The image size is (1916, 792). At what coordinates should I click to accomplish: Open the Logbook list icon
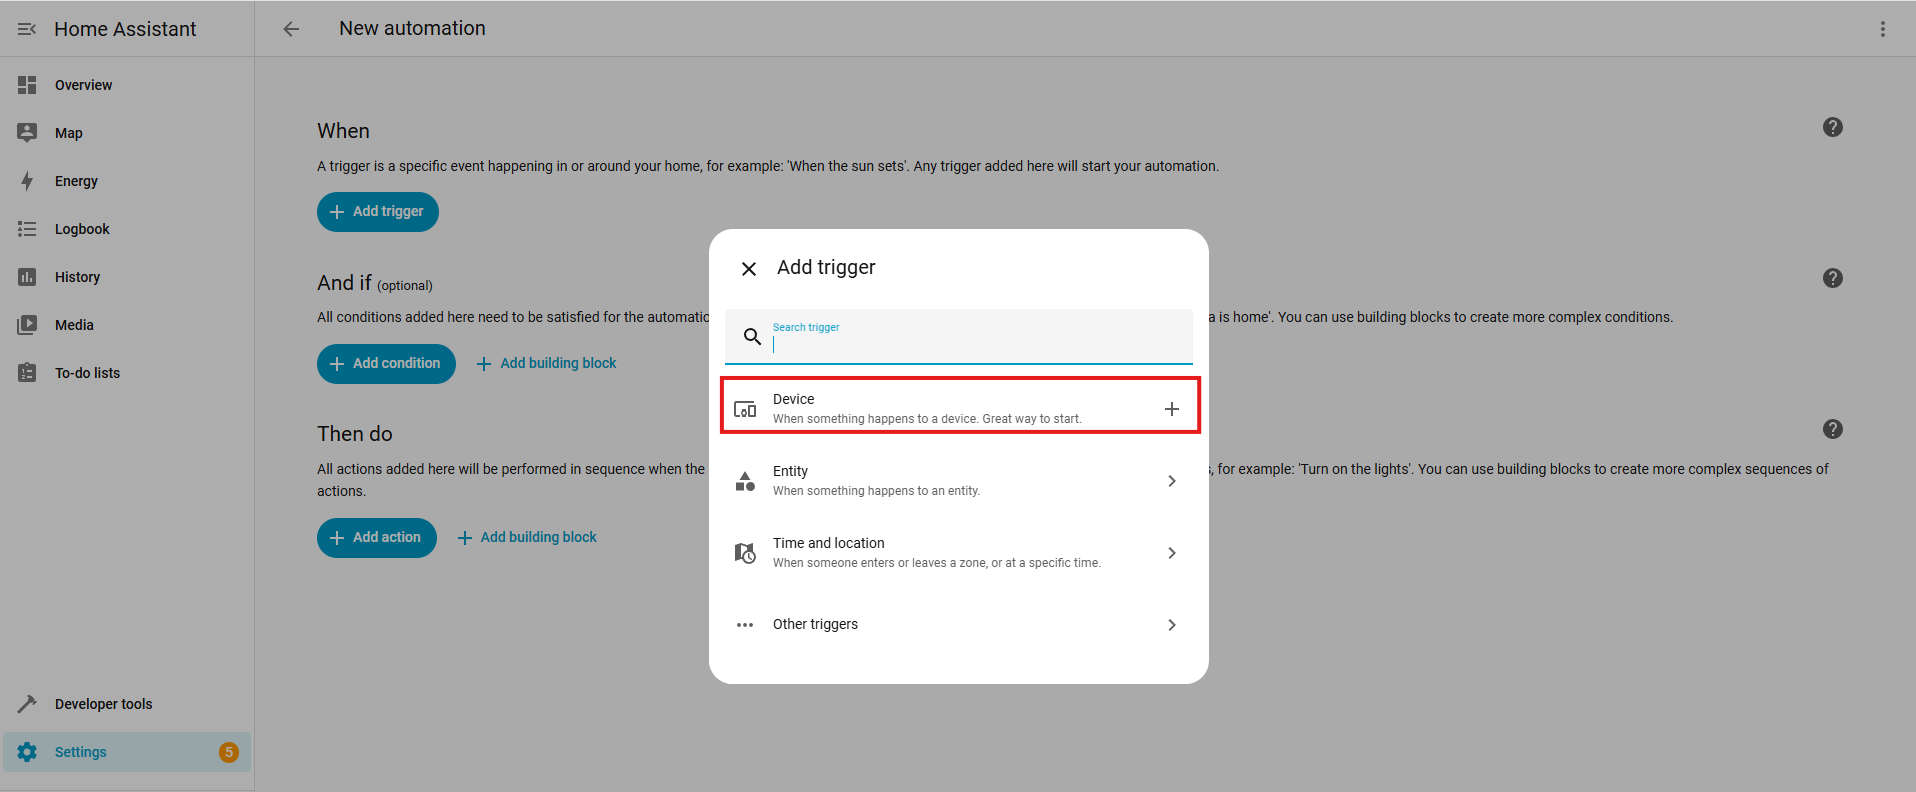[x=27, y=229]
